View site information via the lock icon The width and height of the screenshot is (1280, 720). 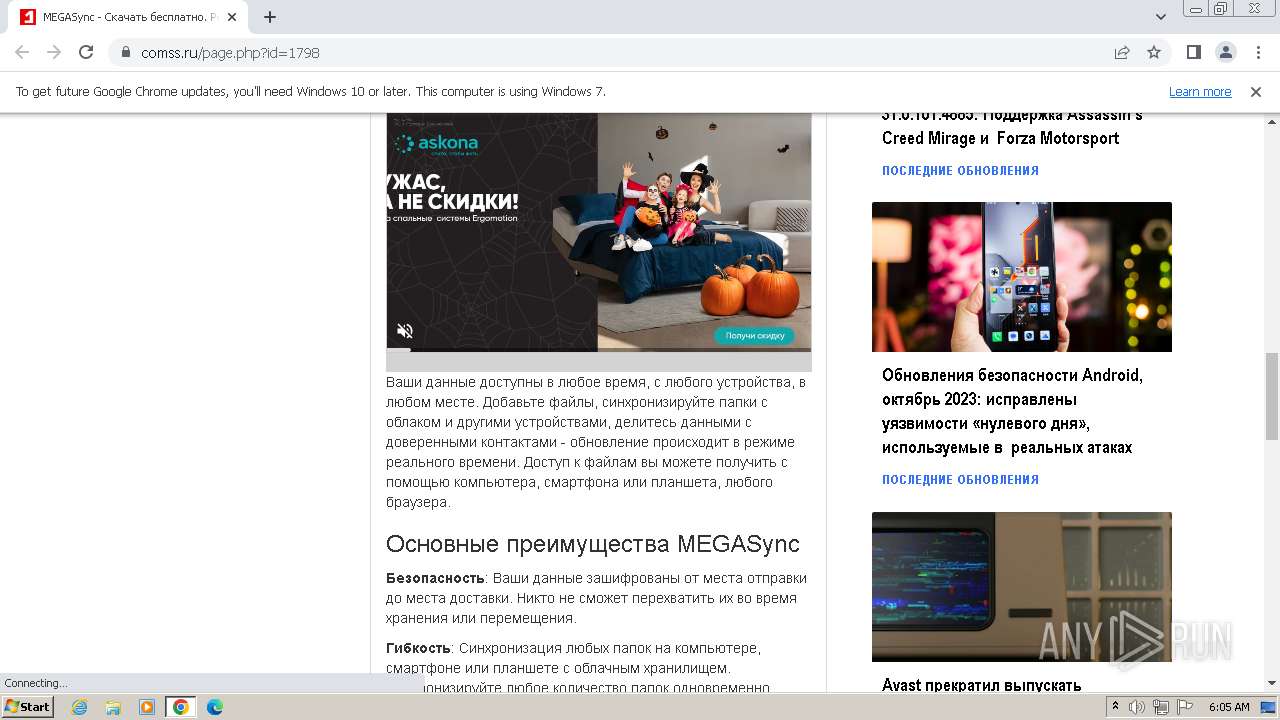(x=125, y=52)
